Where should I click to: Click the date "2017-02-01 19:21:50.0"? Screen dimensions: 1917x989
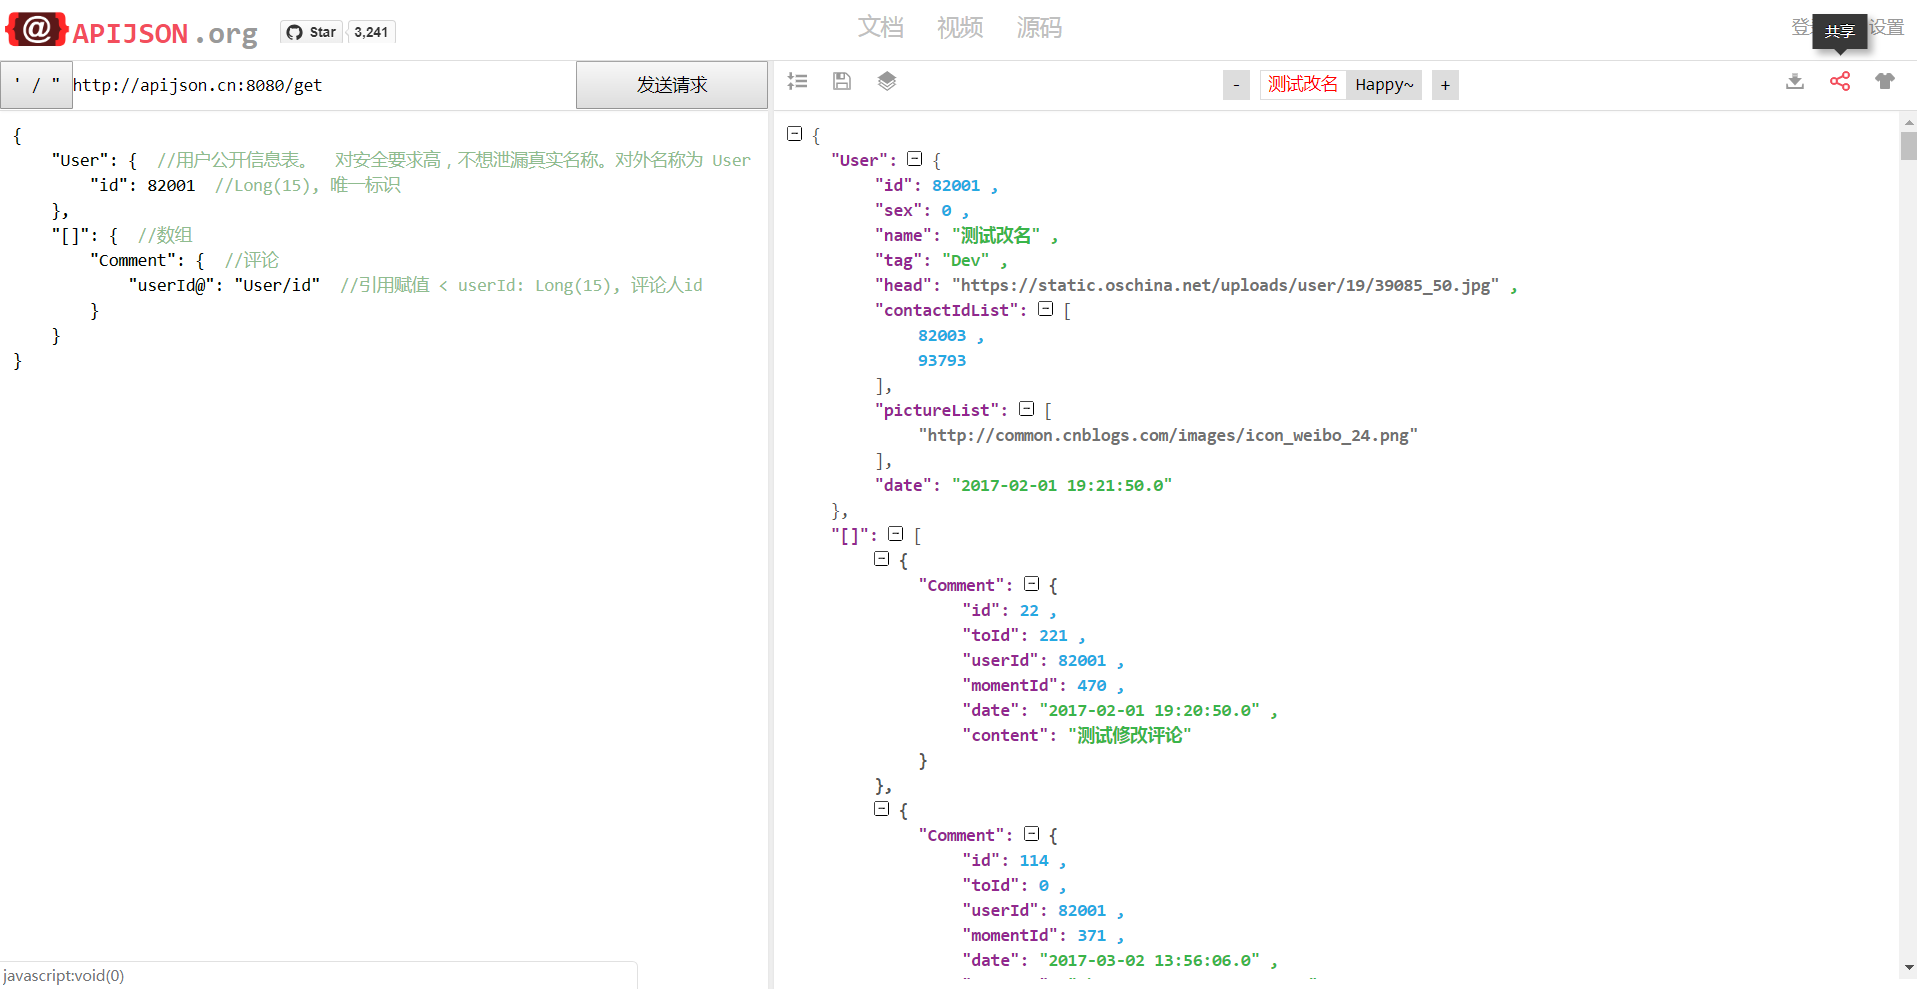(1061, 486)
